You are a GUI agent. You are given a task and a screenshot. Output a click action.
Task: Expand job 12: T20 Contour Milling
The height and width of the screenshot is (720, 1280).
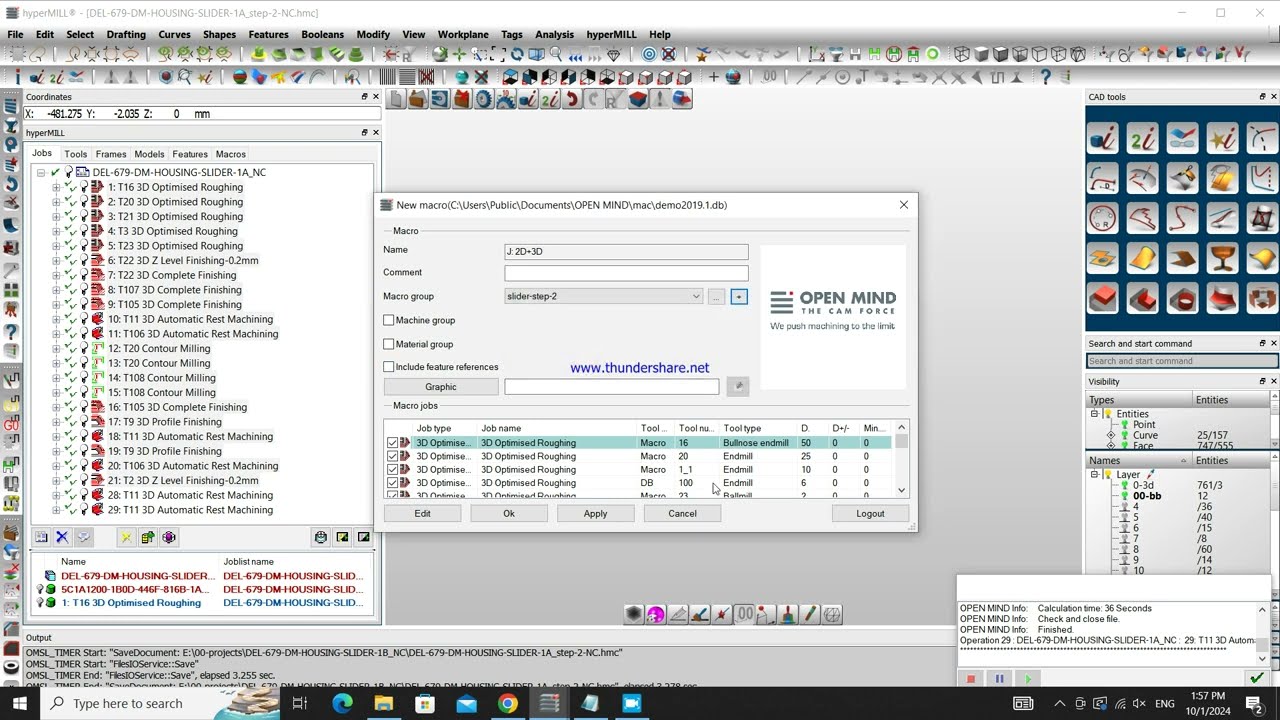coord(57,348)
